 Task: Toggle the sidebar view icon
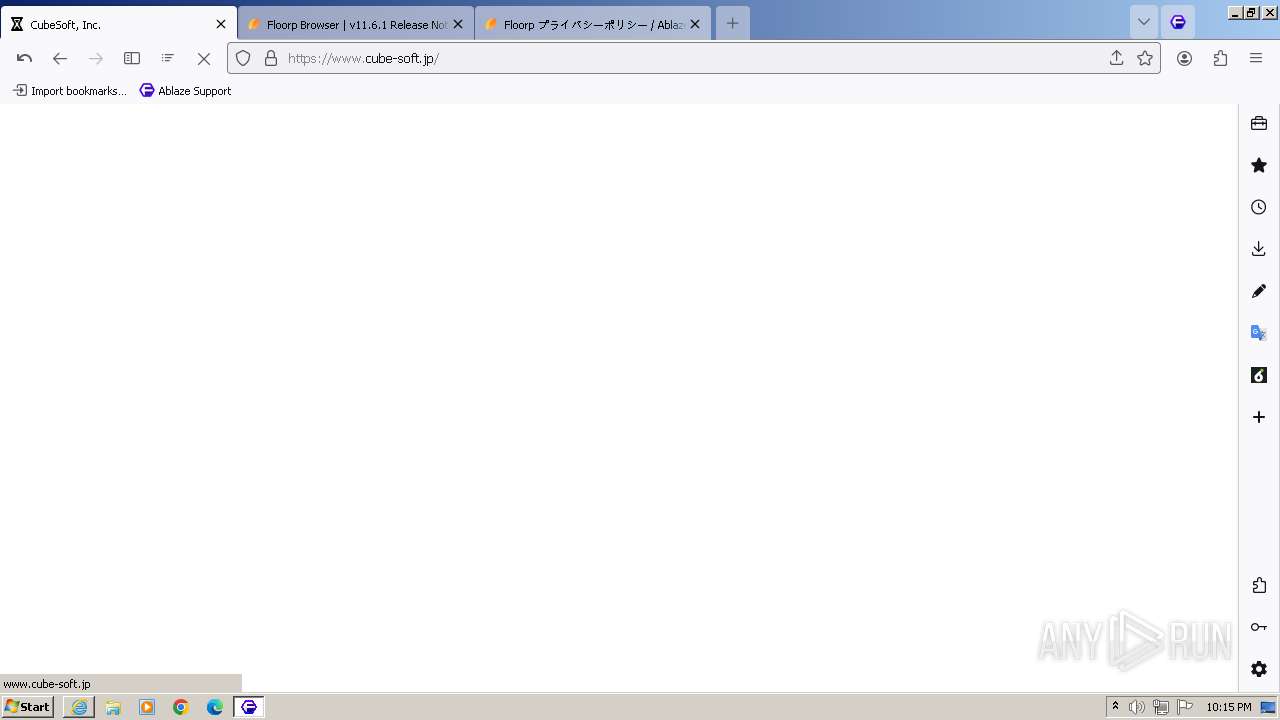(132, 58)
